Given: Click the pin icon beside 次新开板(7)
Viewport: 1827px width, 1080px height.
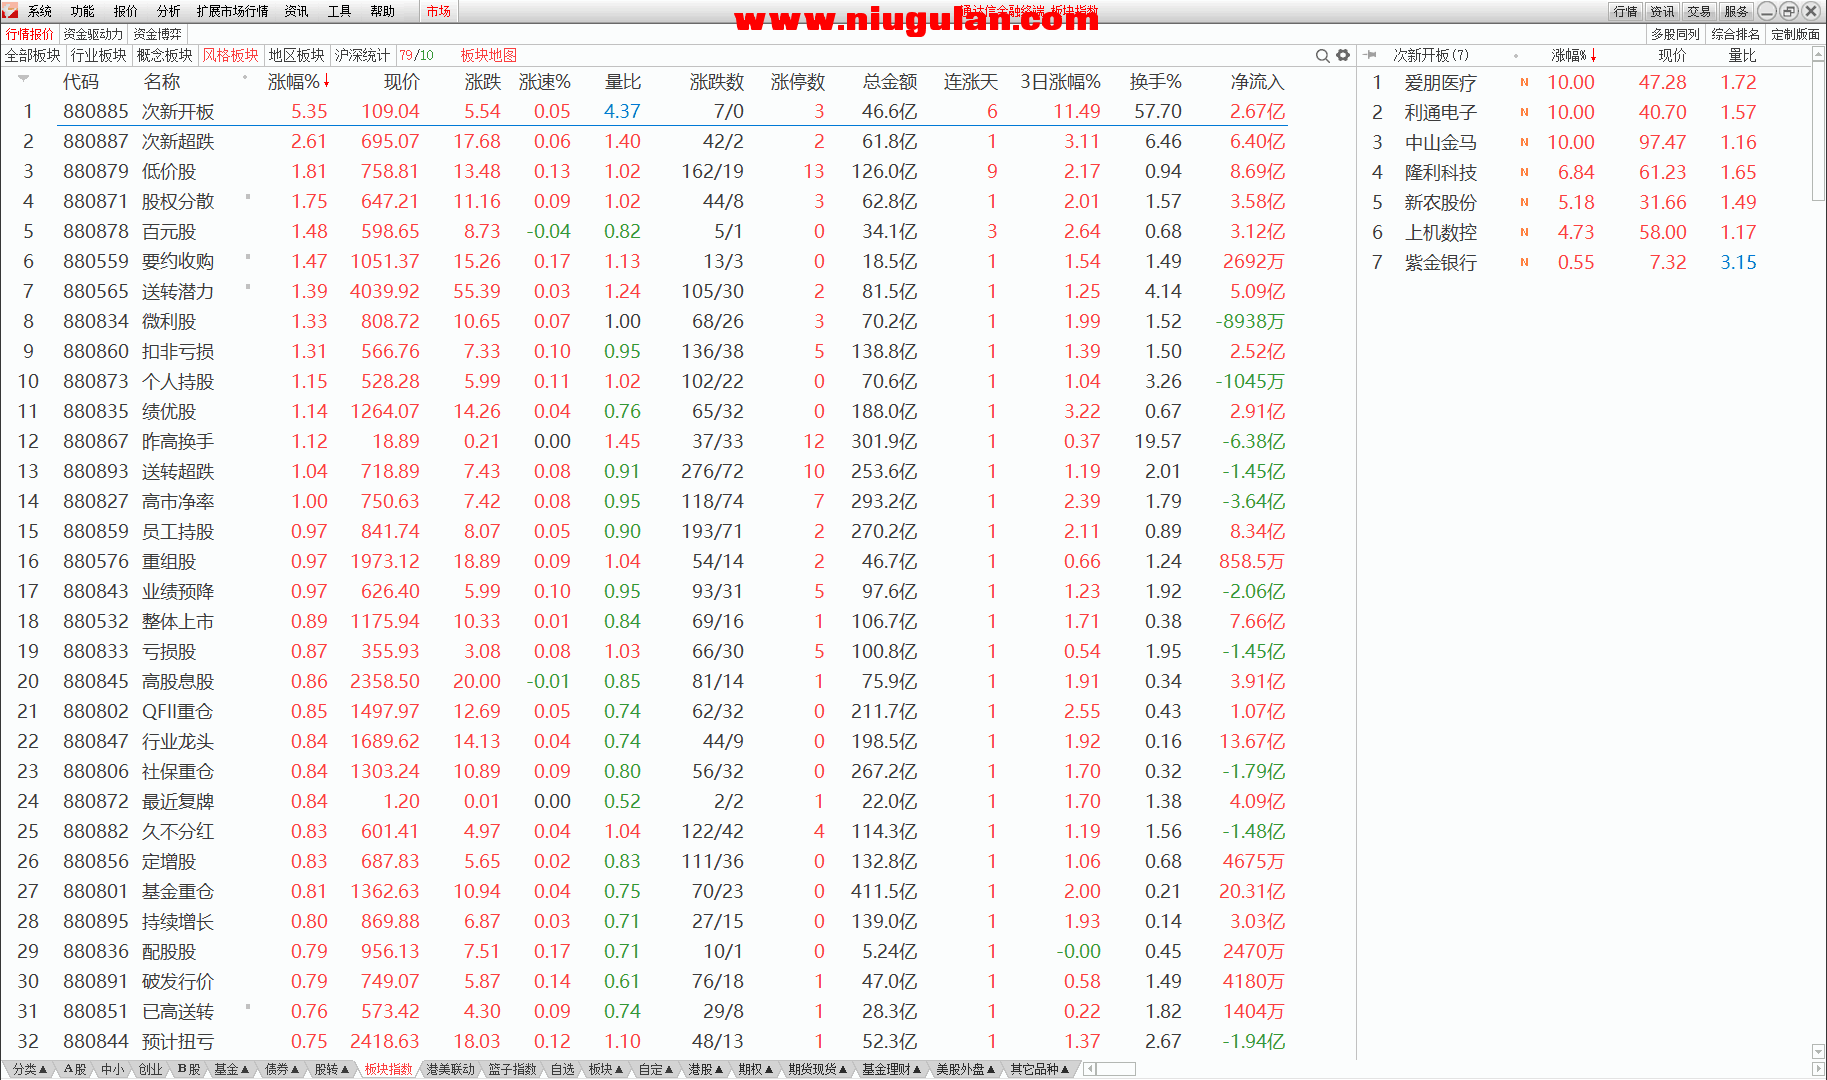Looking at the screenshot, I should [x=1371, y=55].
